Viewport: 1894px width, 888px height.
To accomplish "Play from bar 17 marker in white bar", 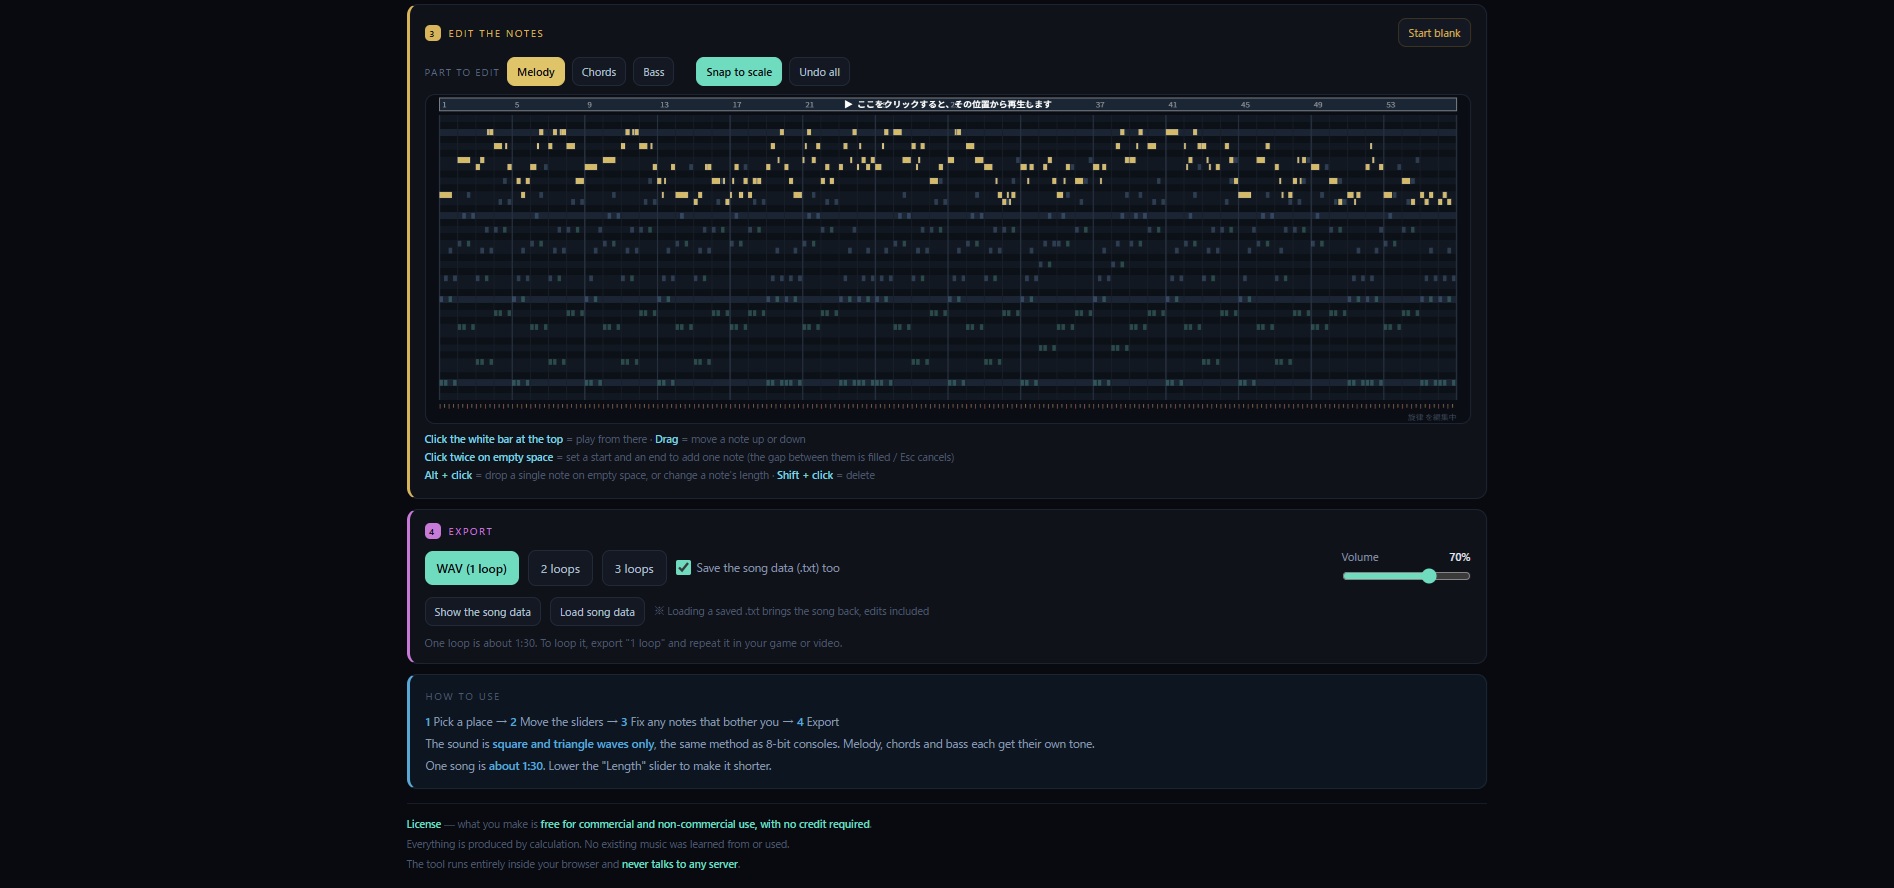I will 737,105.
